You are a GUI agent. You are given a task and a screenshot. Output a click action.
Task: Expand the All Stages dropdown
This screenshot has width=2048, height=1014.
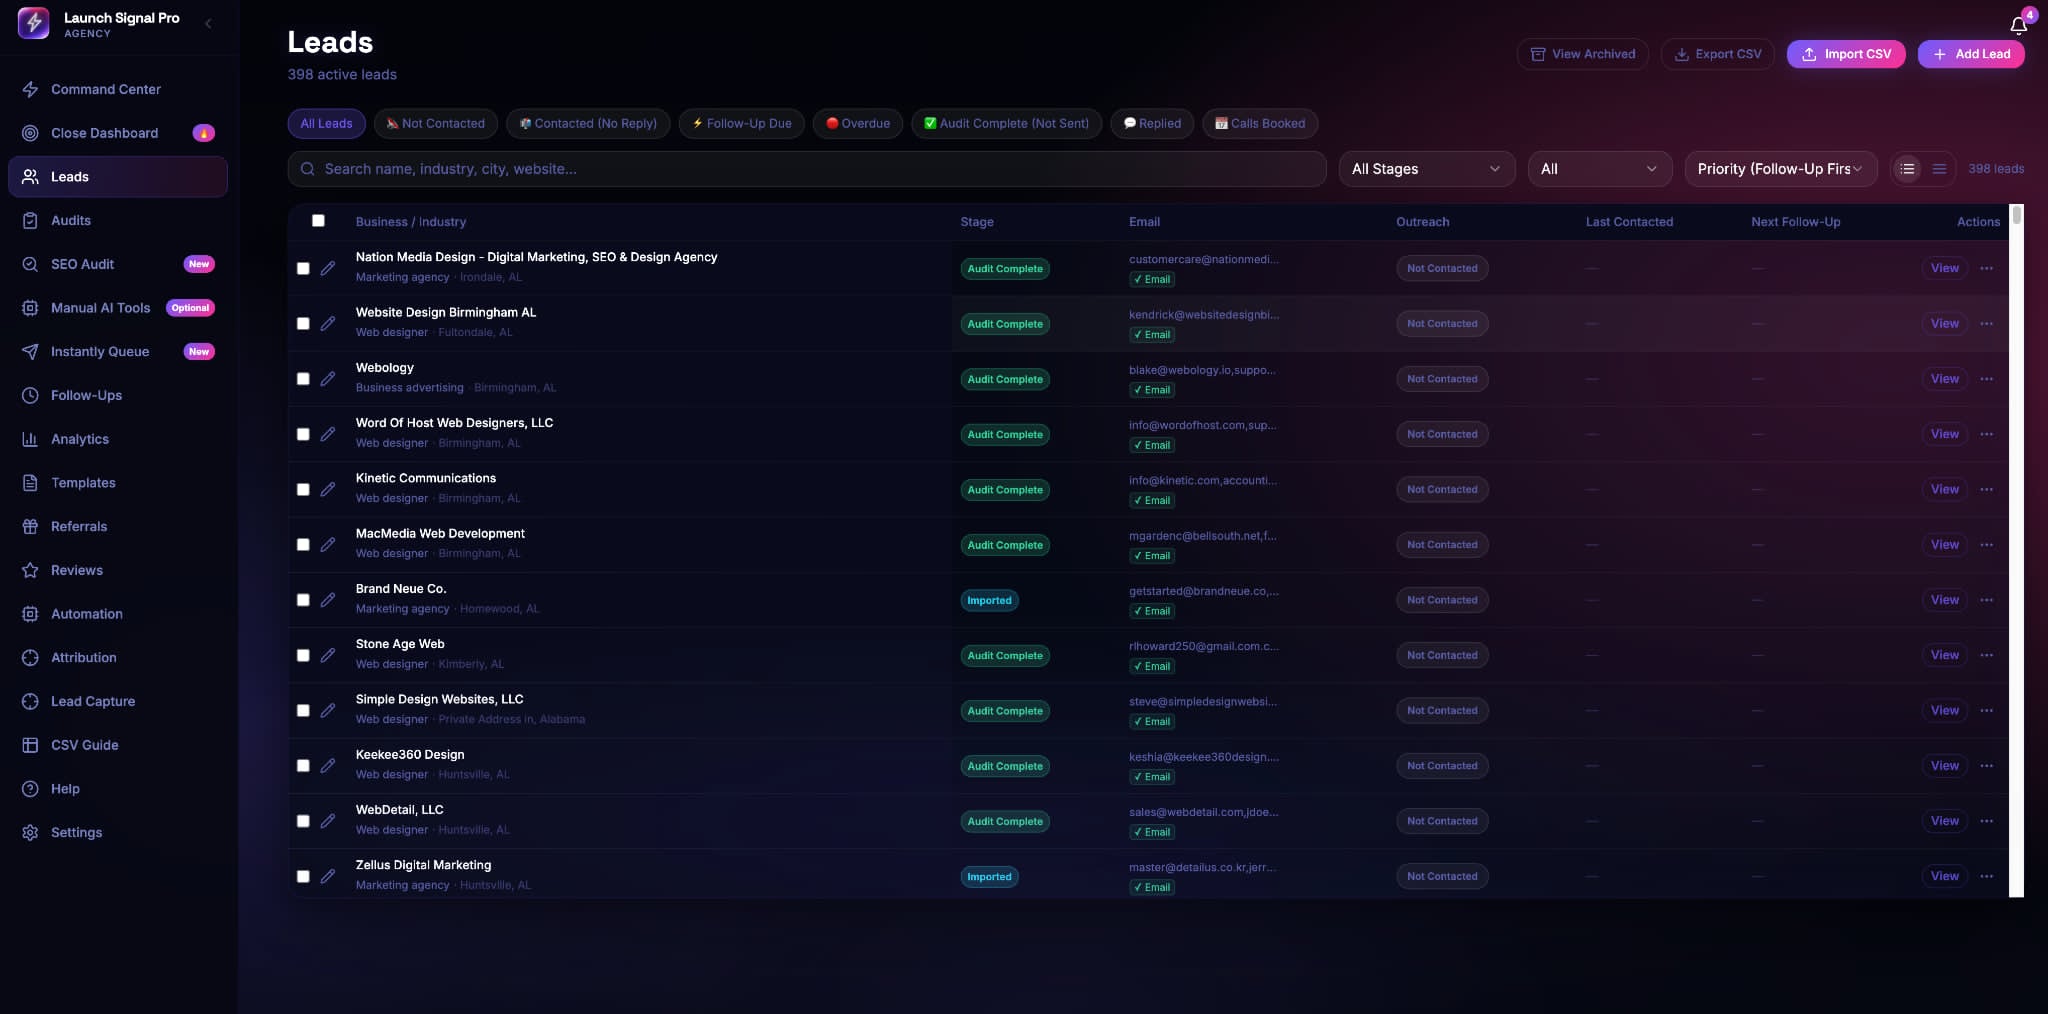click(1427, 169)
